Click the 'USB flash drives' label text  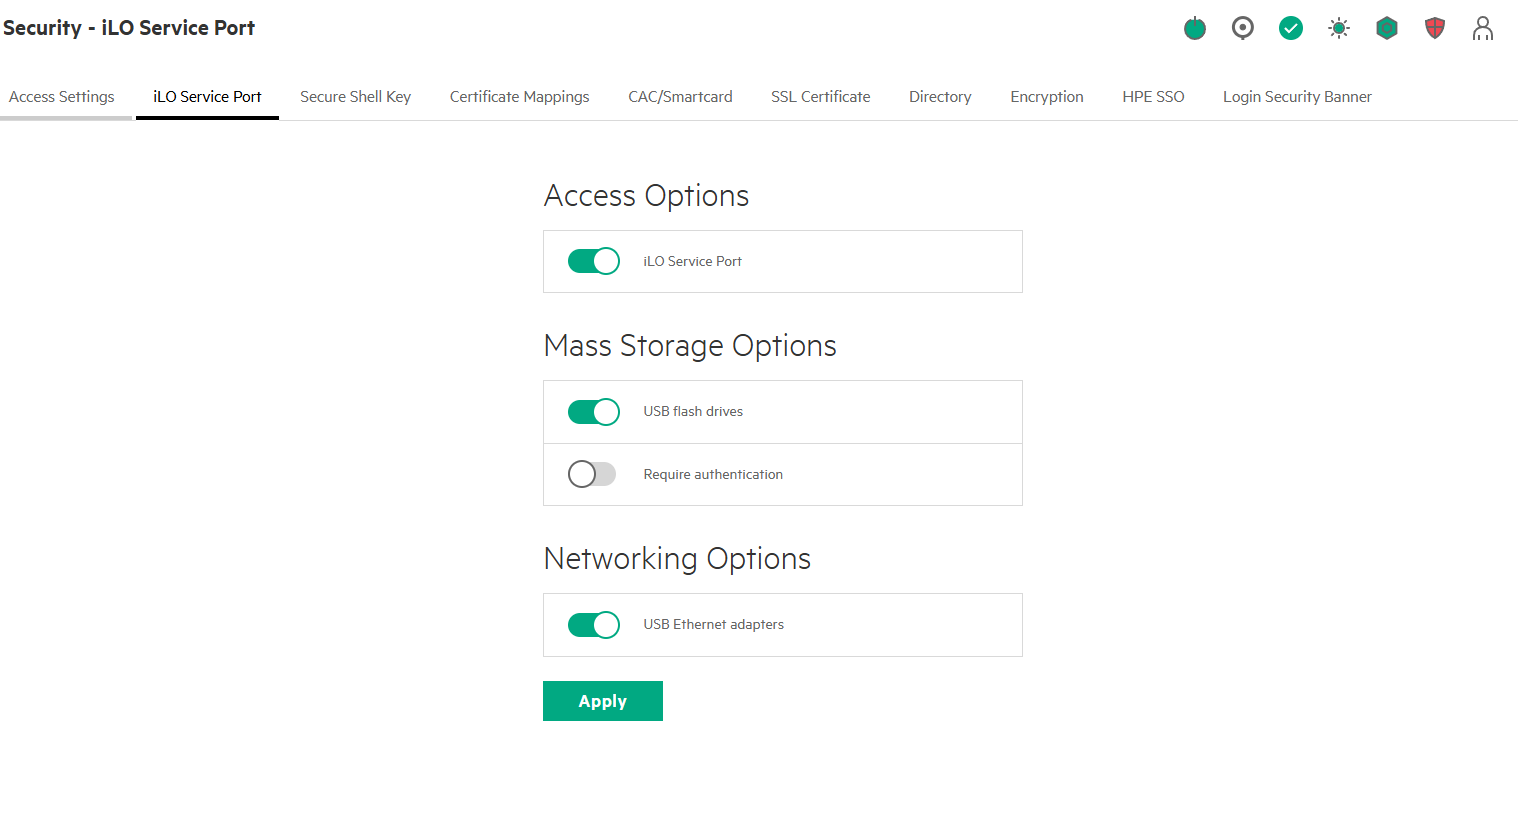(x=693, y=411)
